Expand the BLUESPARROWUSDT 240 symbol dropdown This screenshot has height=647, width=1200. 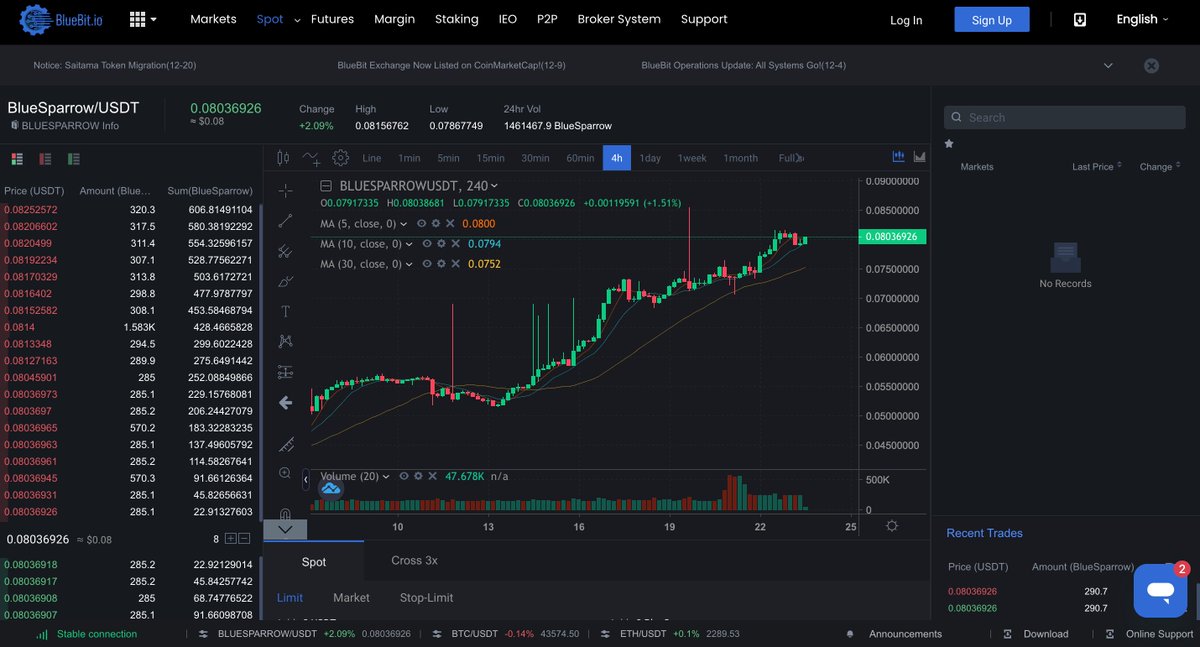(494, 186)
